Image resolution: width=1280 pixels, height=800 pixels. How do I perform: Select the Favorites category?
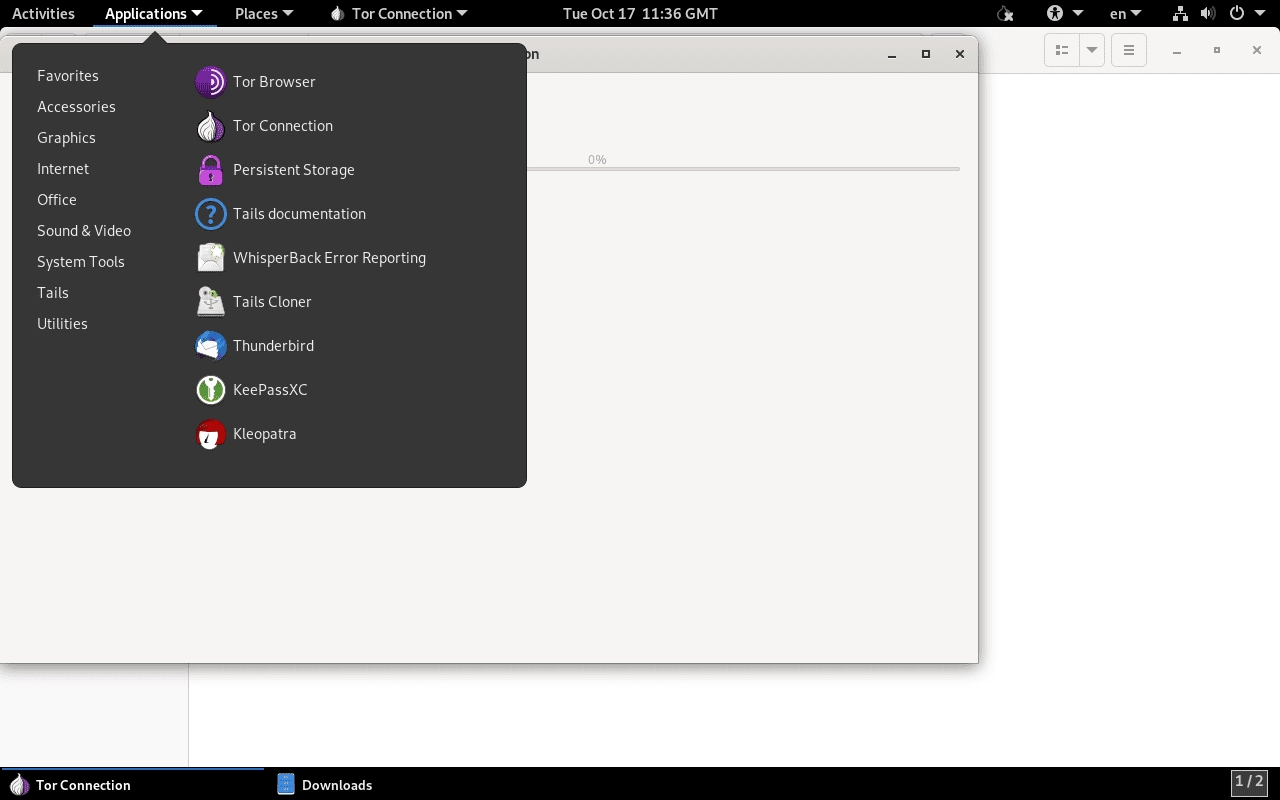coord(68,76)
